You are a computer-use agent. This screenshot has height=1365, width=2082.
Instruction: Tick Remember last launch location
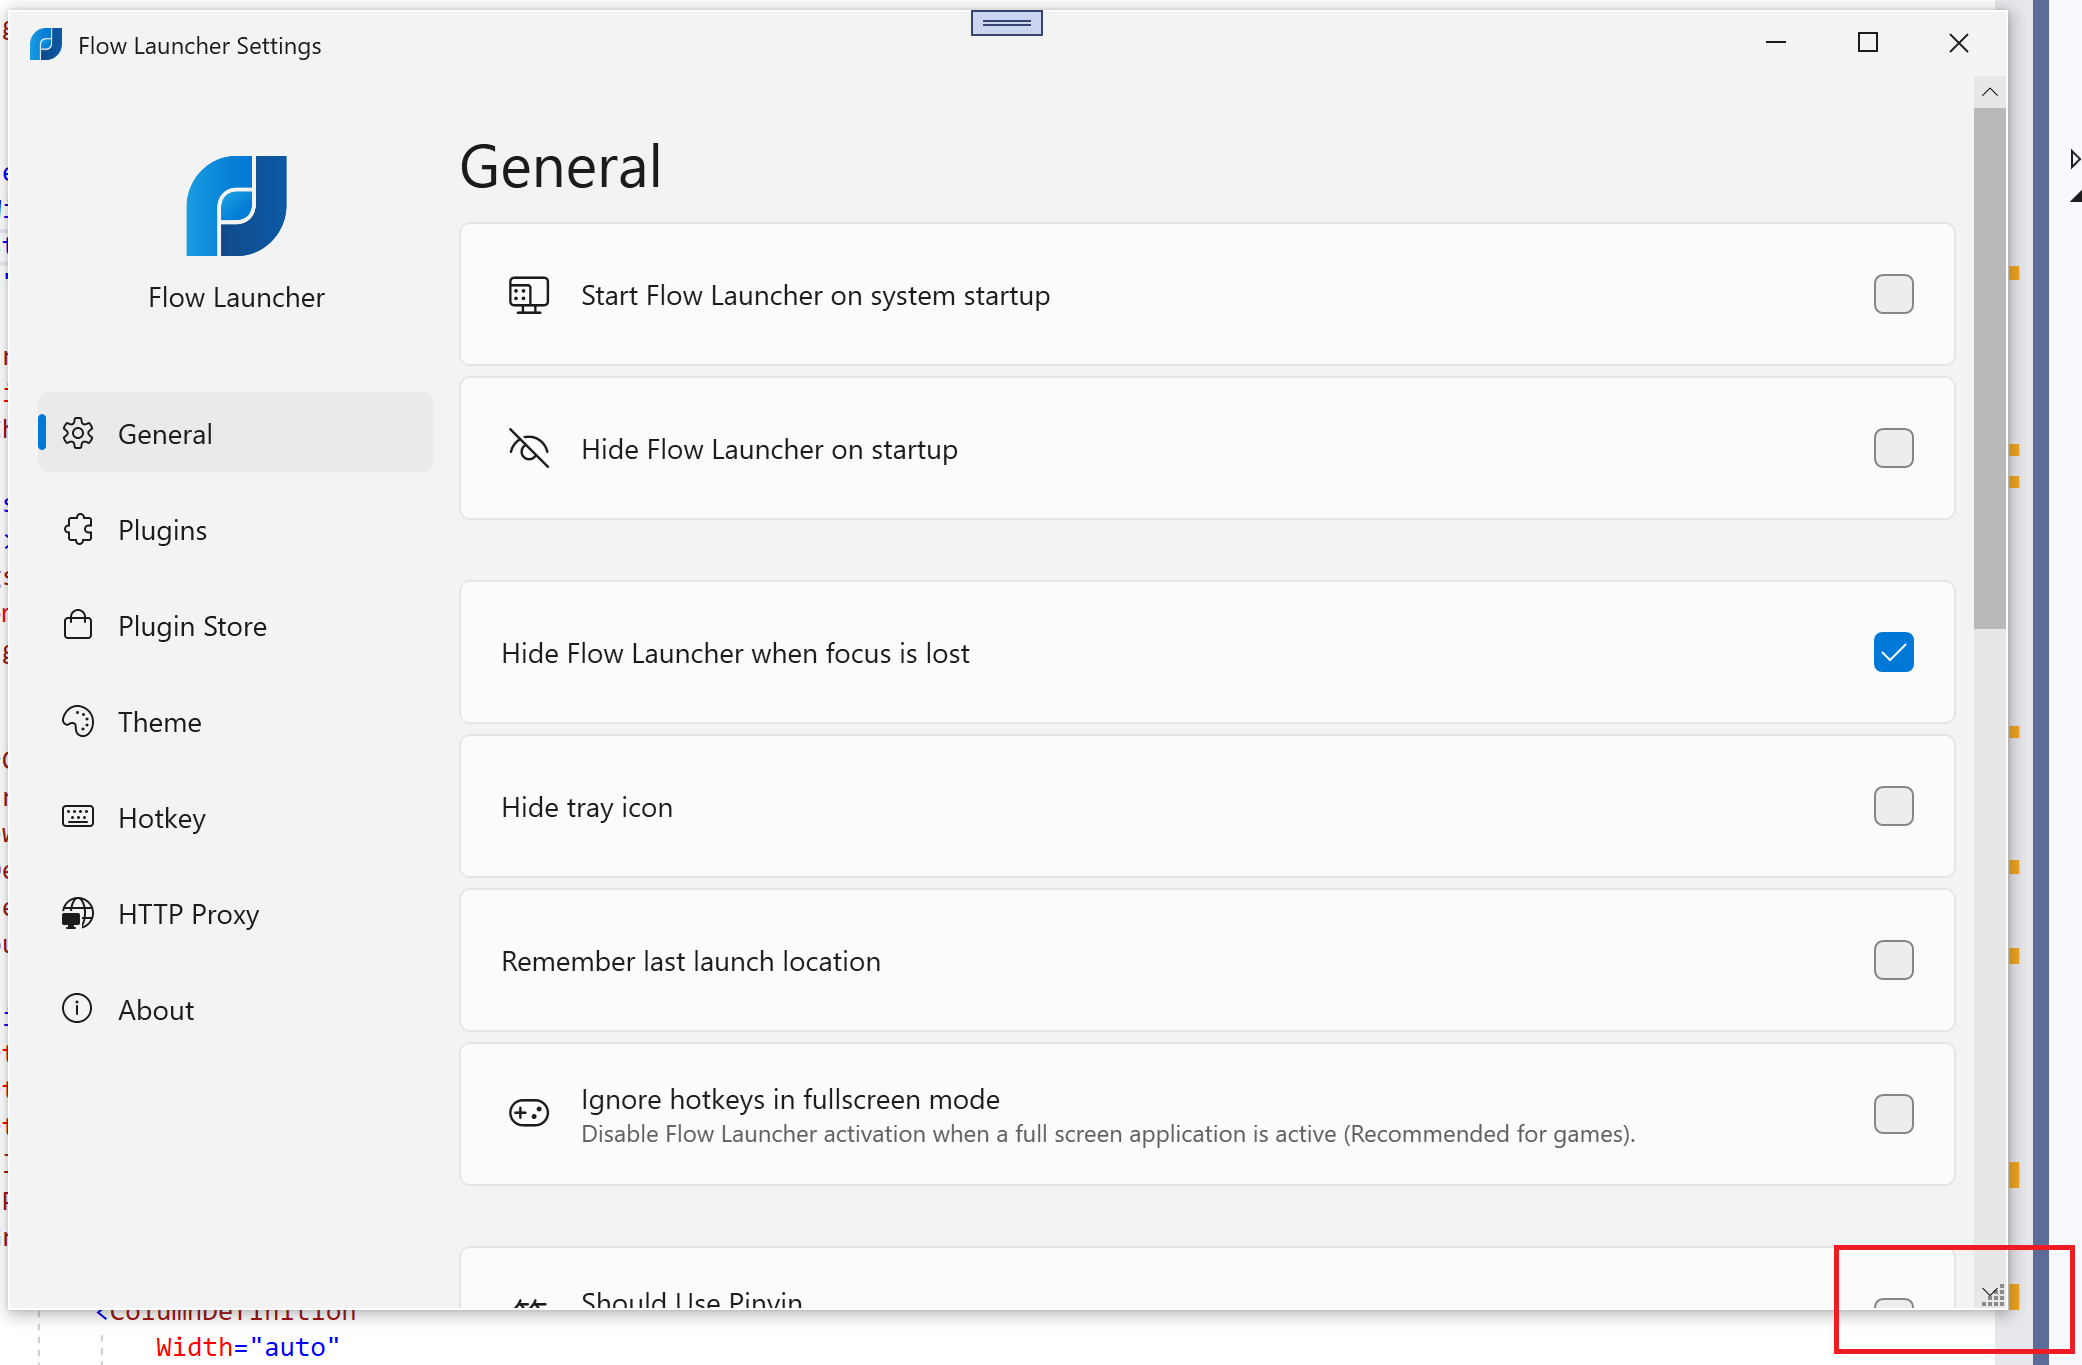point(1892,960)
